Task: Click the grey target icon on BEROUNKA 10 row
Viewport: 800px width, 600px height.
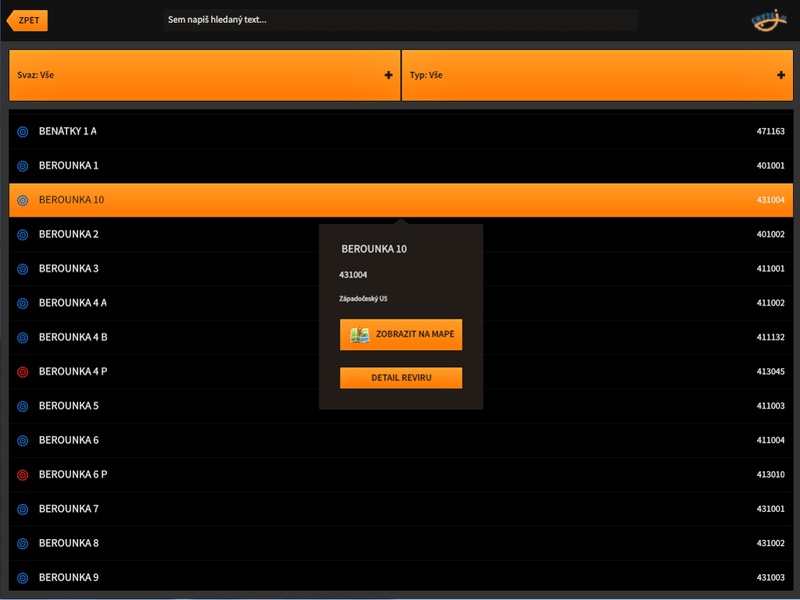Action: pos(22,201)
